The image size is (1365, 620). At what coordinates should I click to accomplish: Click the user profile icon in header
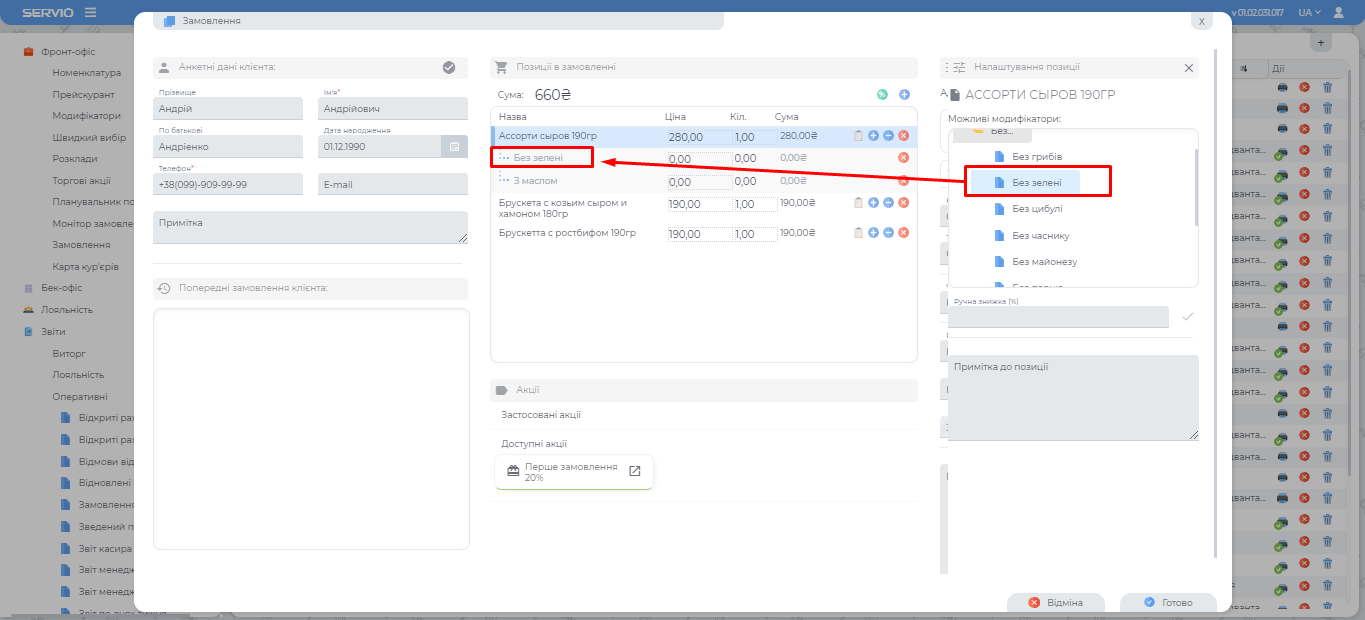(x=1338, y=12)
